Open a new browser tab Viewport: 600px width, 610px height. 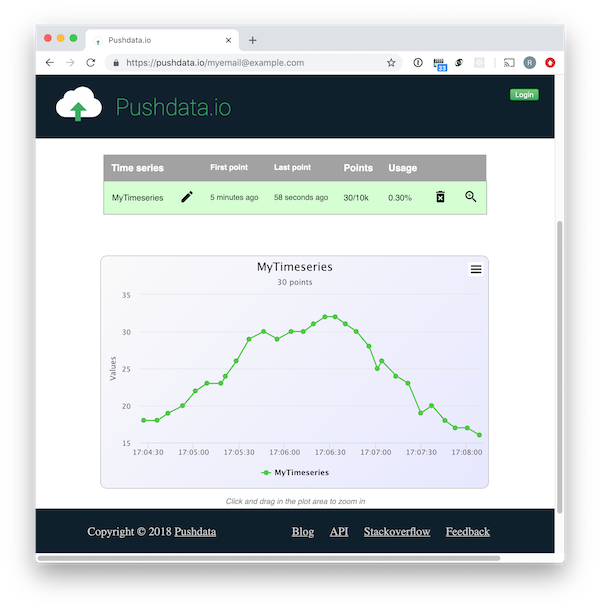pos(253,40)
